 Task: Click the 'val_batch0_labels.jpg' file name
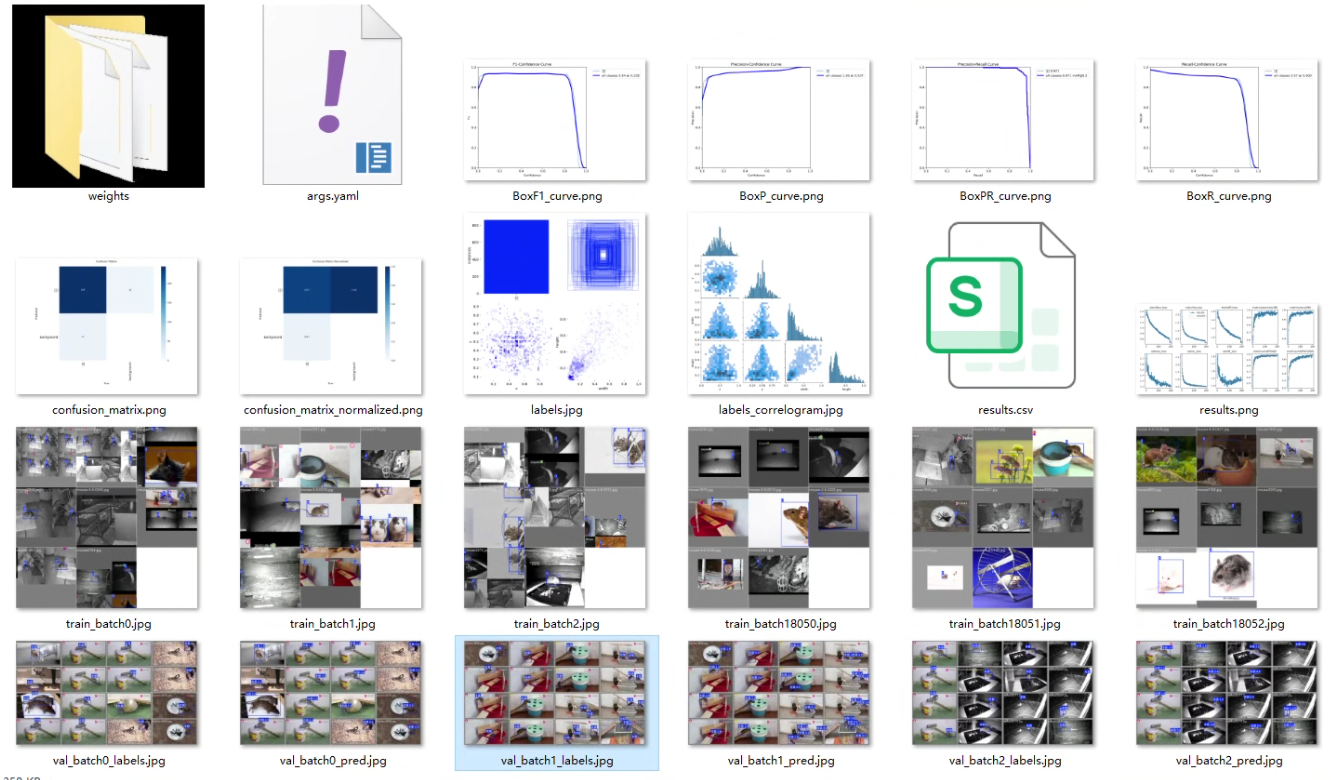(108, 761)
